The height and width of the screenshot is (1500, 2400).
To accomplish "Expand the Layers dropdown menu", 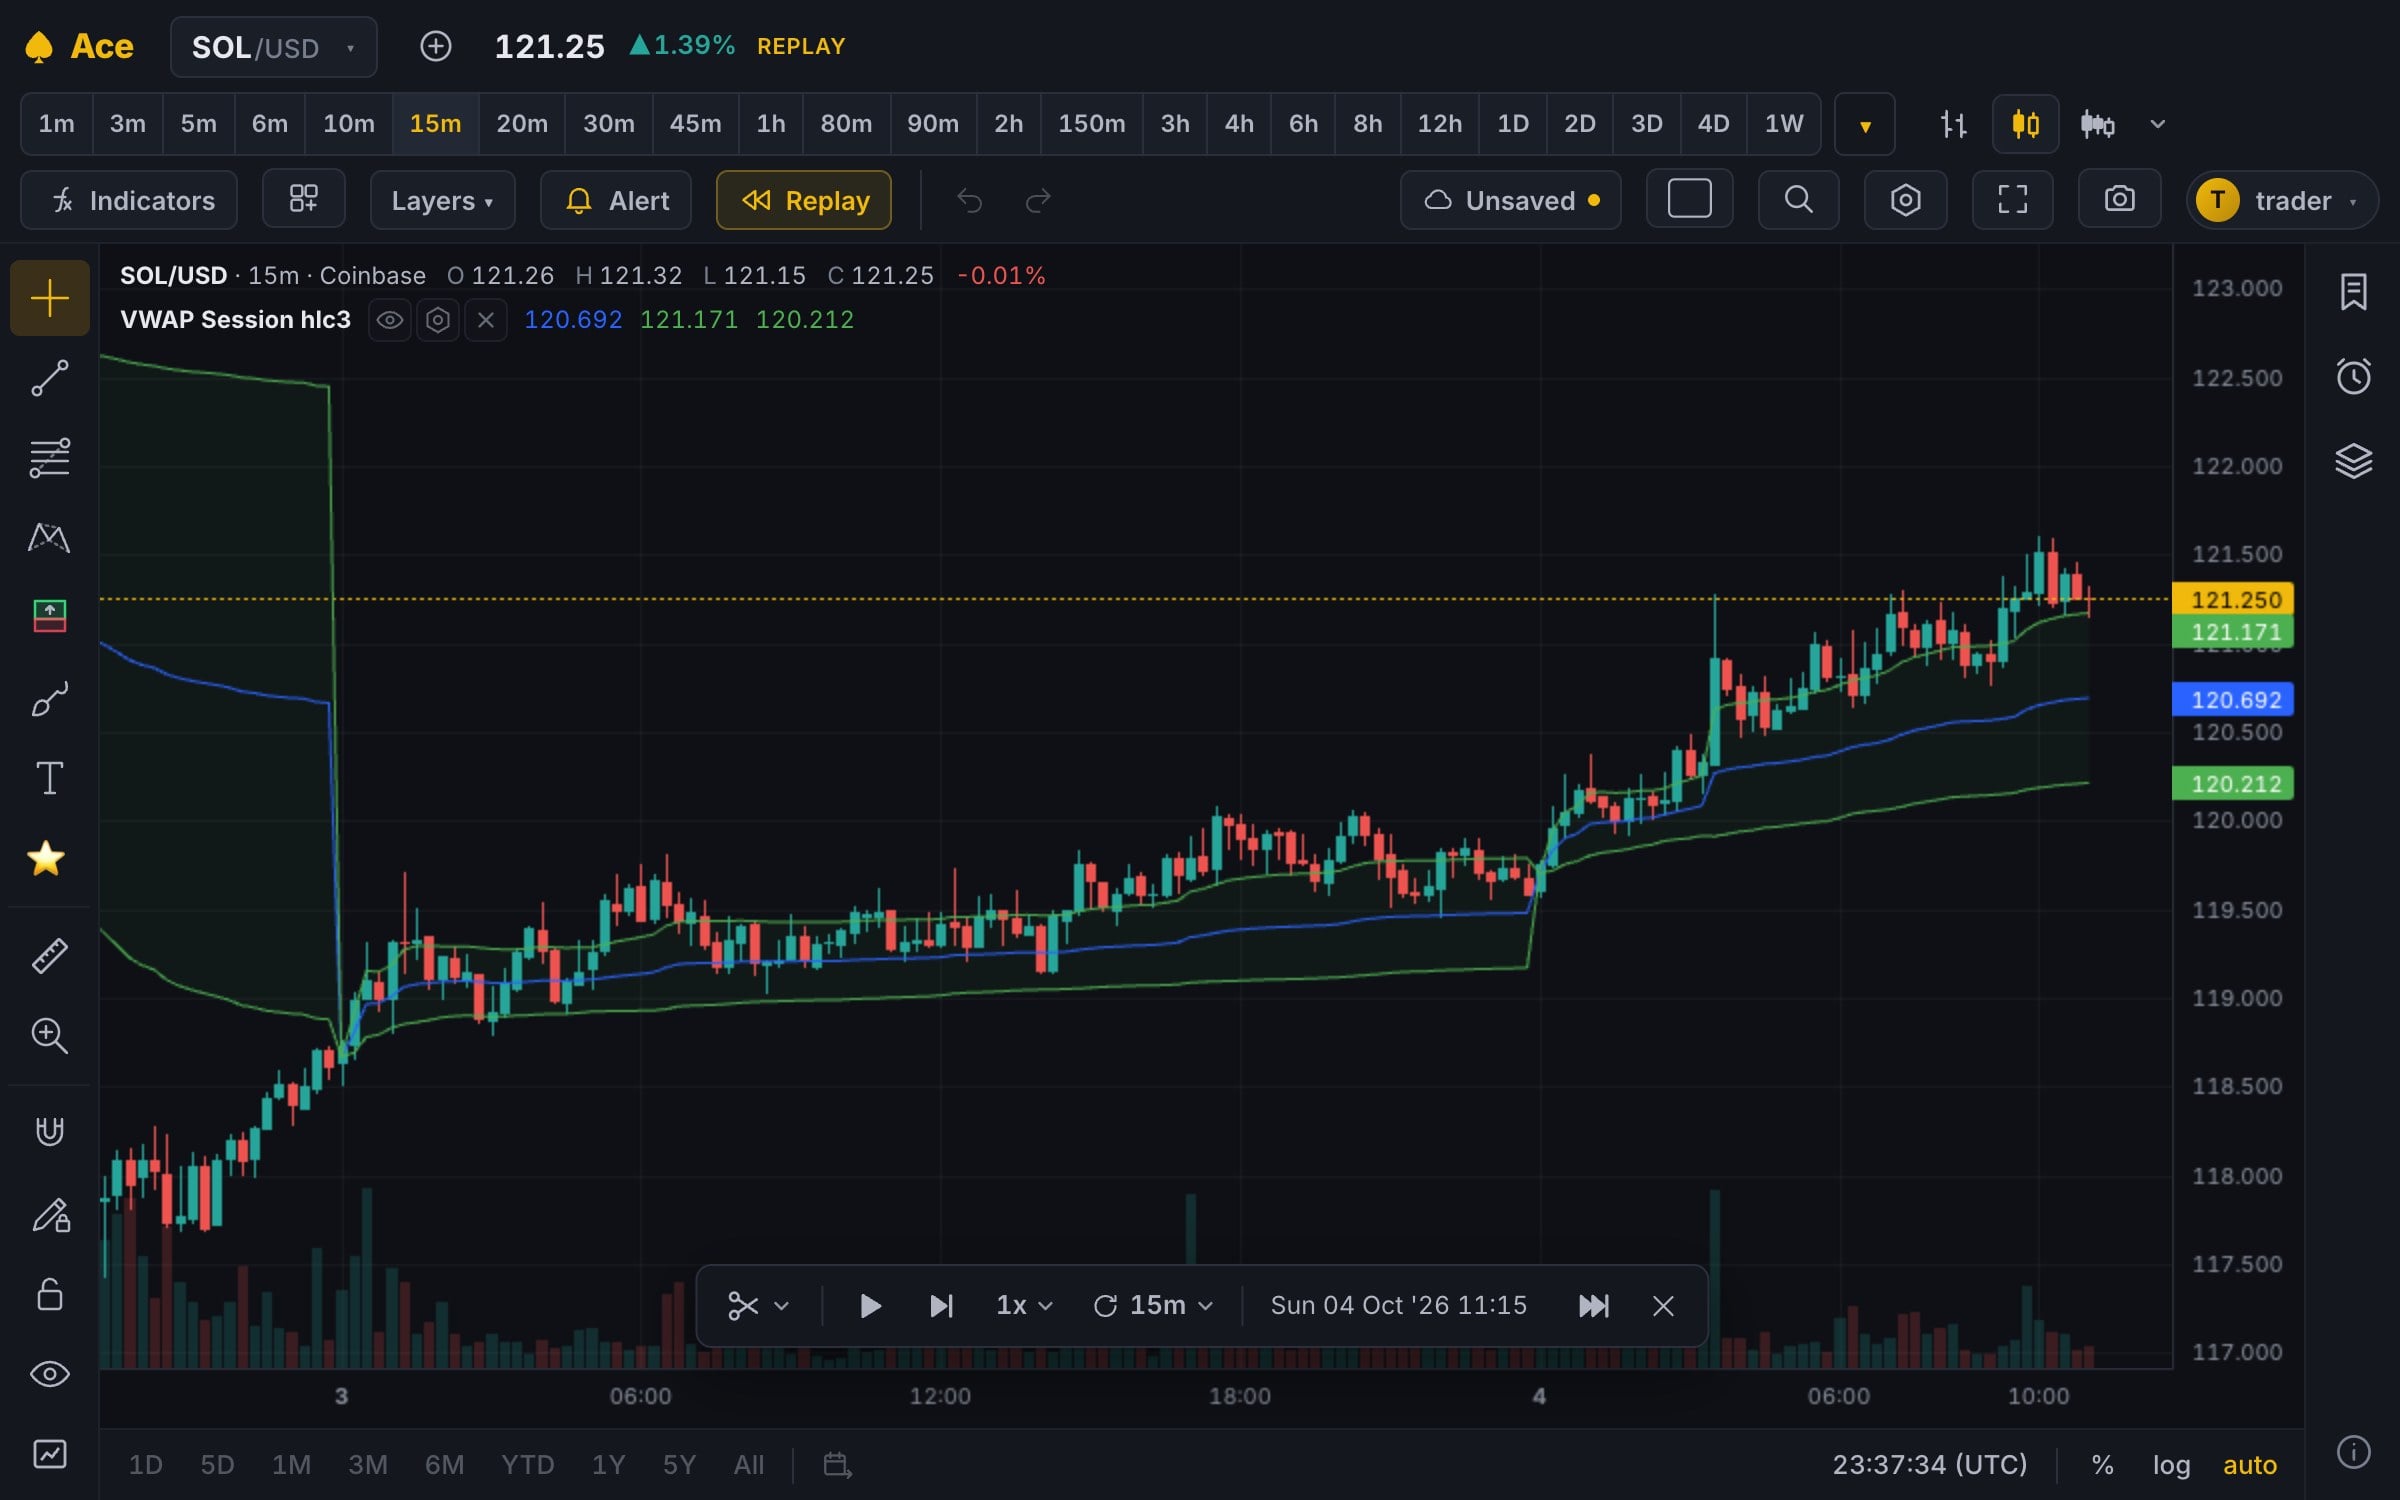I will (442, 200).
